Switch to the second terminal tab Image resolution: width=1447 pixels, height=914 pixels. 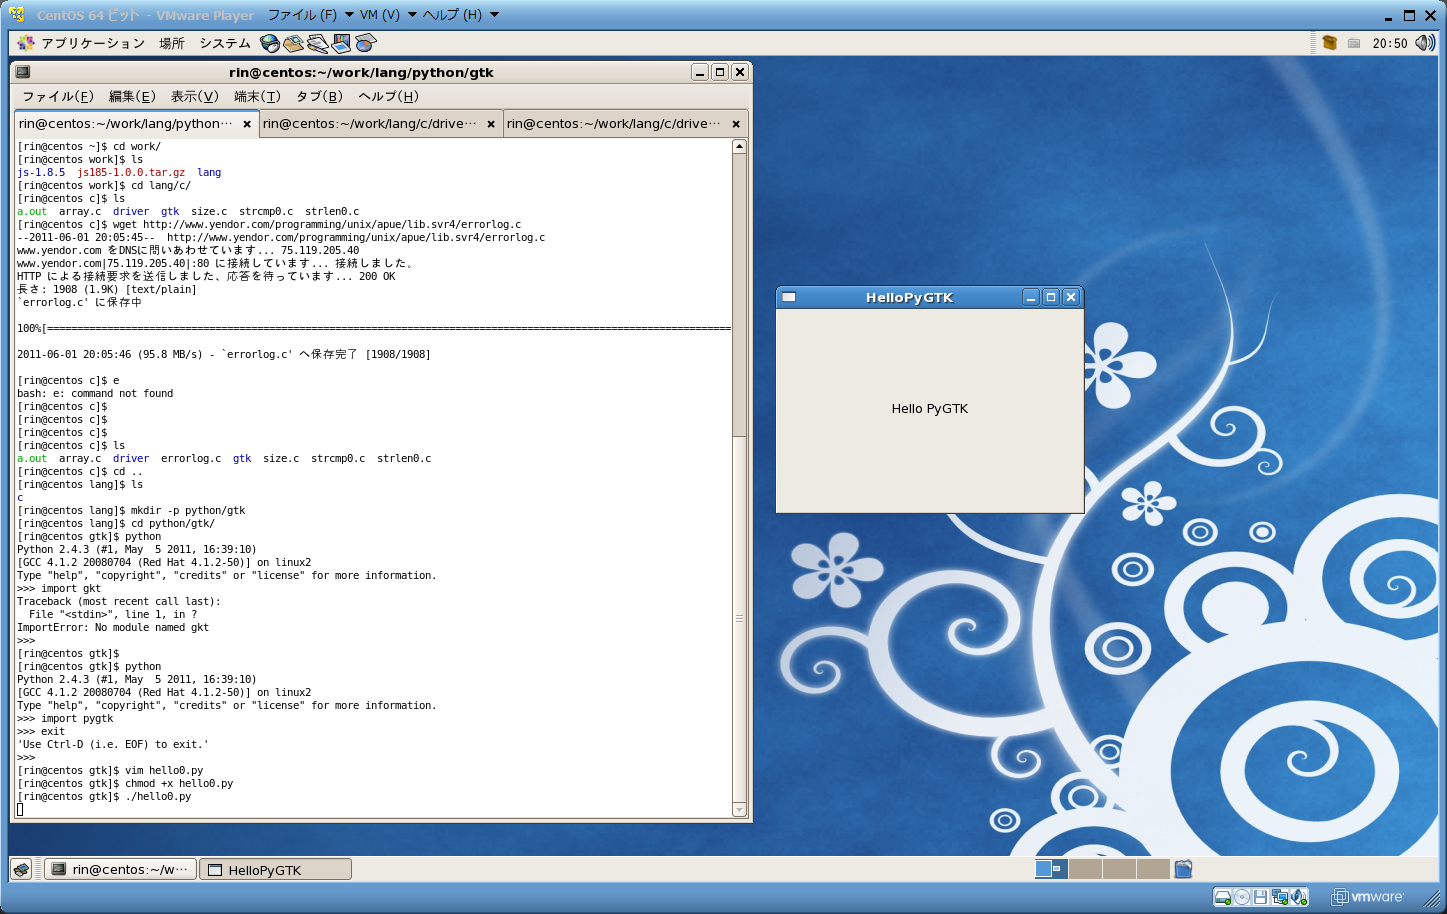pyautogui.click(x=370, y=124)
